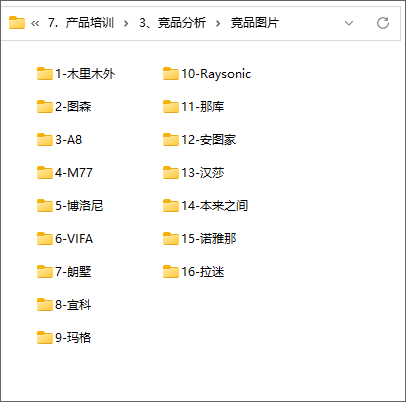Select folder named 12-安图家
This screenshot has height=402, width=406.
pyautogui.click(x=199, y=140)
